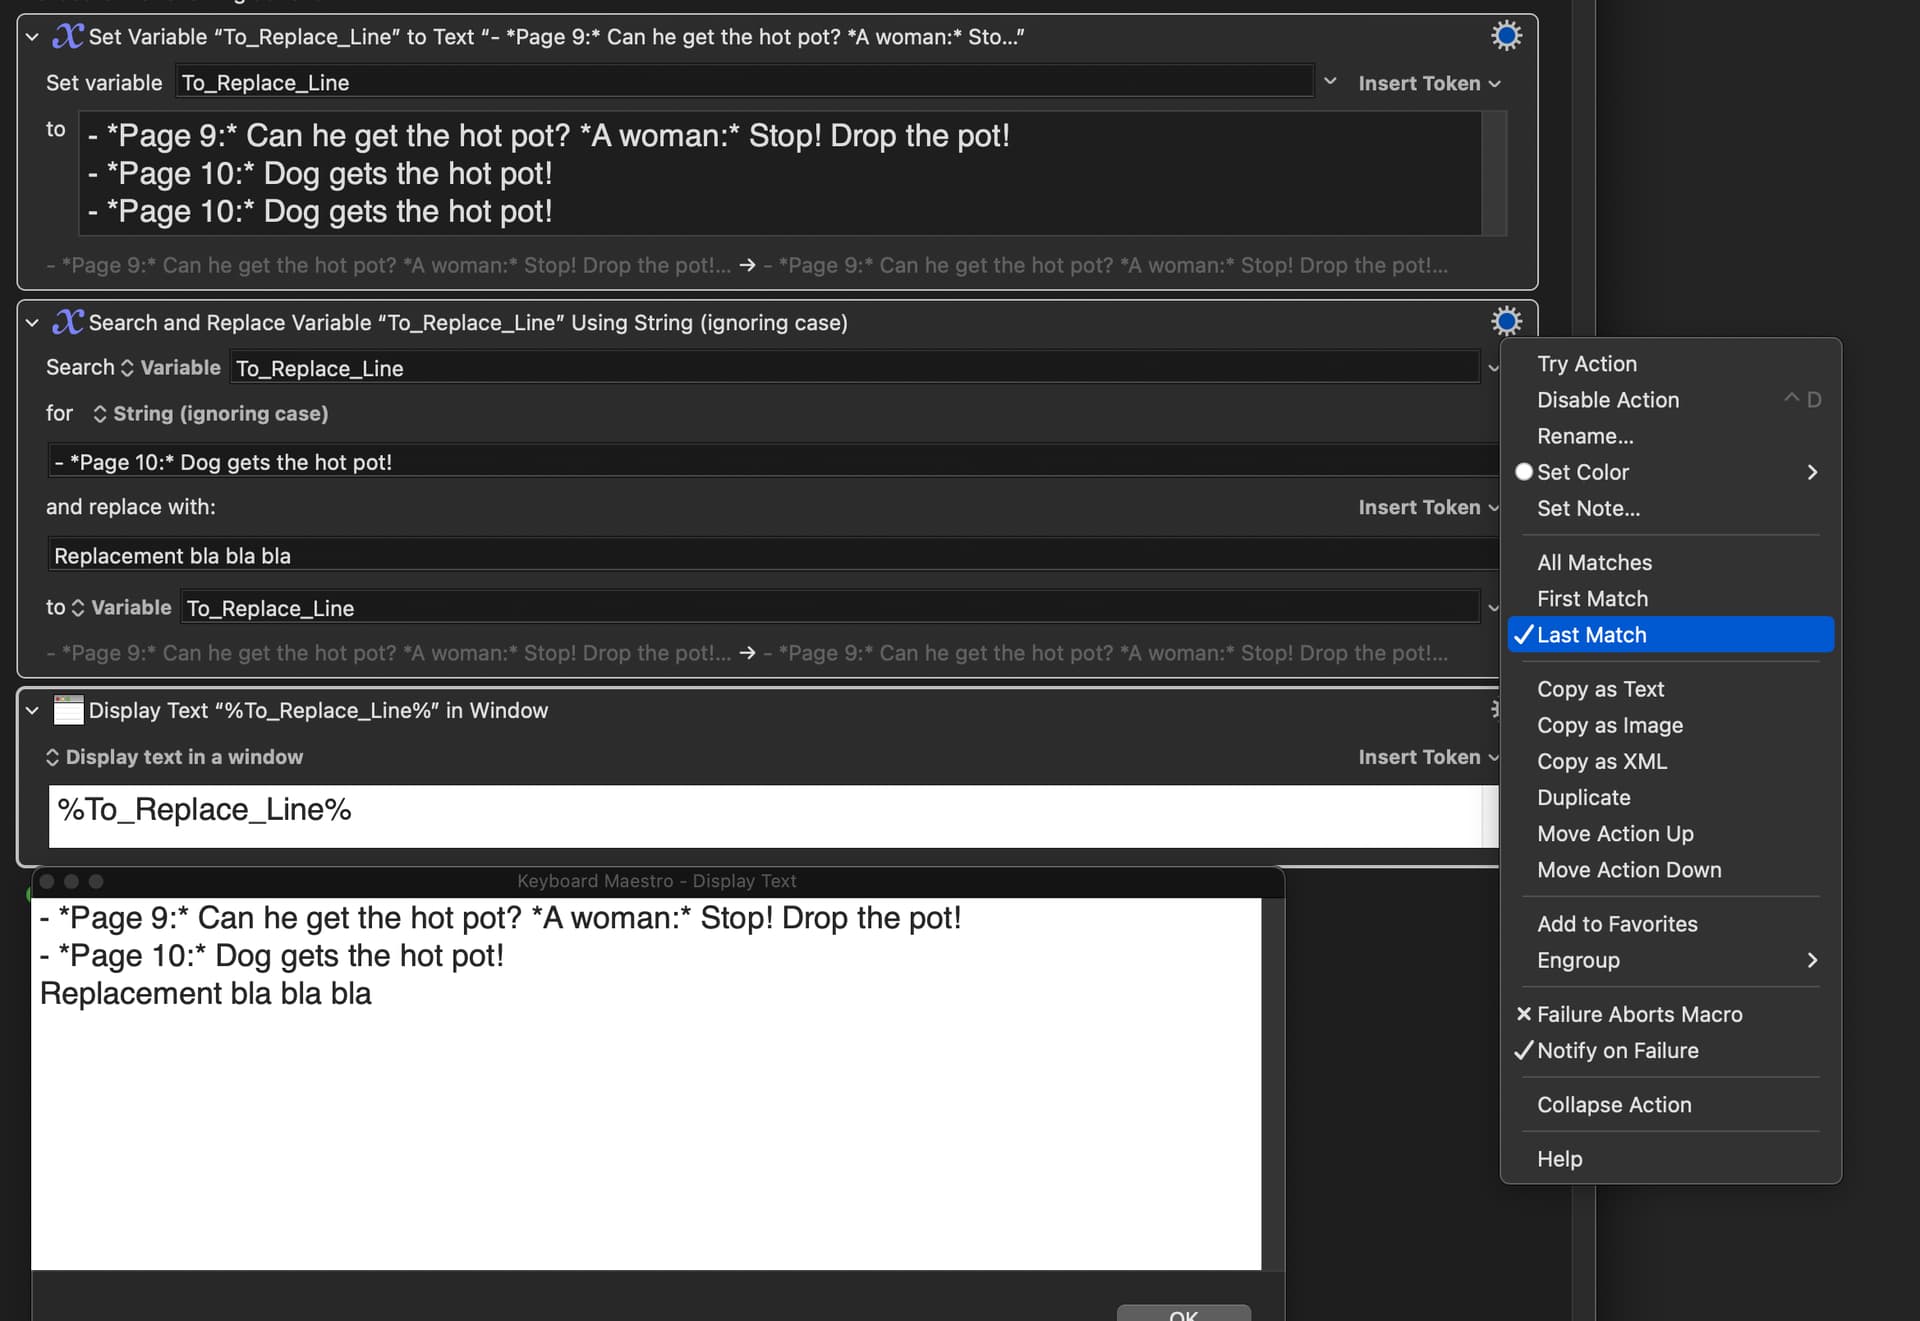Image resolution: width=1920 pixels, height=1321 pixels.
Task: Click the script X icon of Set Variable action
Action: click(68, 36)
